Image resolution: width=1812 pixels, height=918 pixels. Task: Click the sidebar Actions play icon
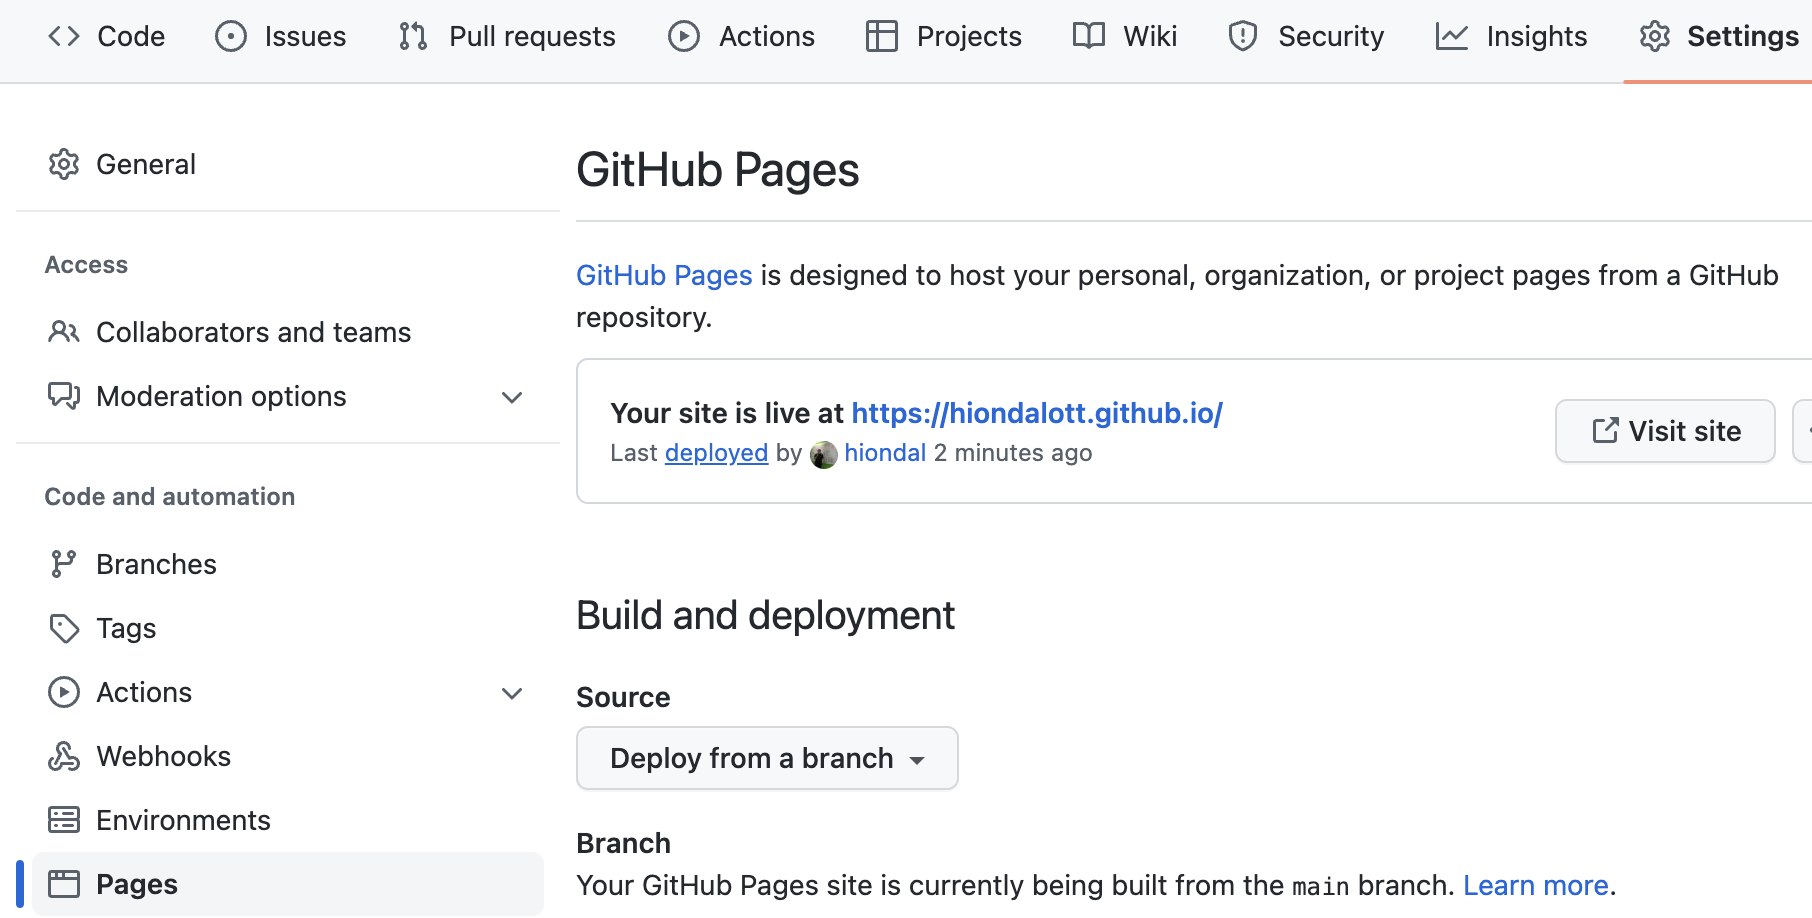click(64, 692)
